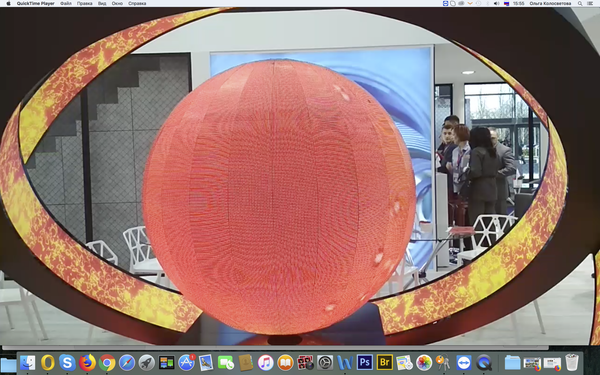This screenshot has width=600, height=375.
Task: Launch Skype from the Dock
Action: click(67, 362)
